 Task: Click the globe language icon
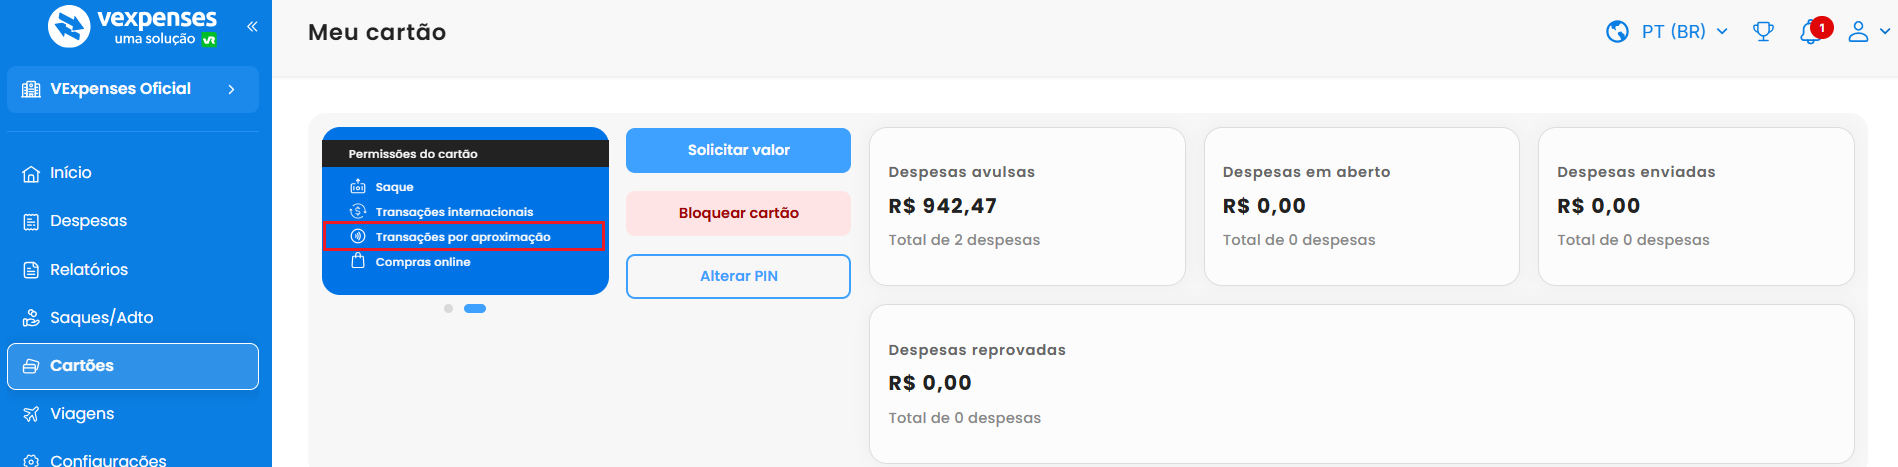(1617, 32)
